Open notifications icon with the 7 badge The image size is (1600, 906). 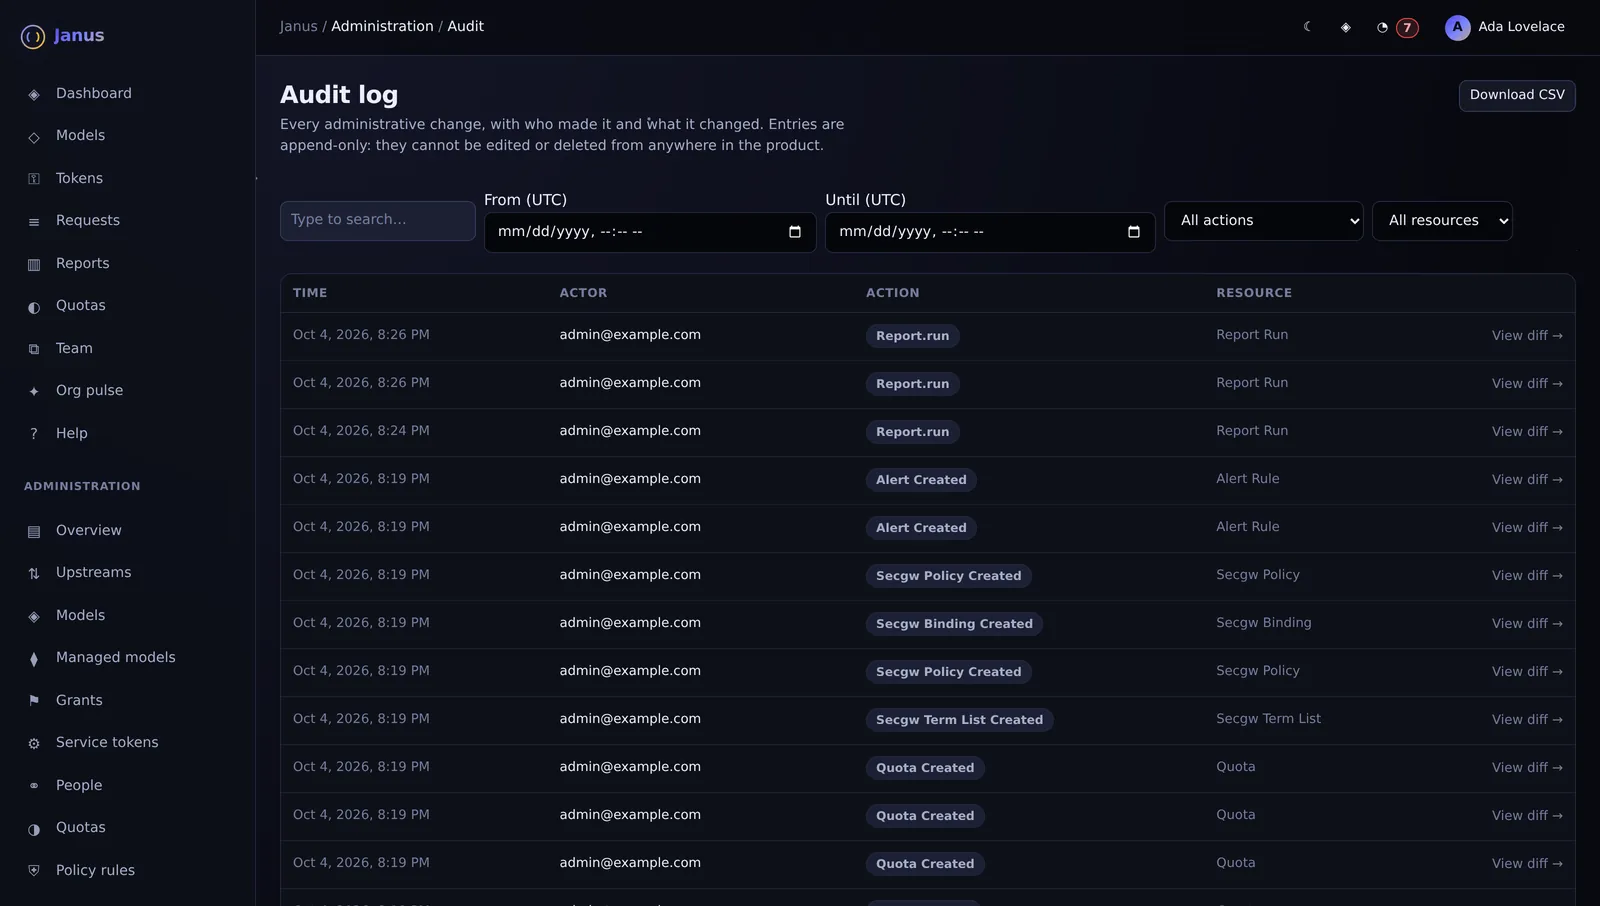(x=1396, y=27)
